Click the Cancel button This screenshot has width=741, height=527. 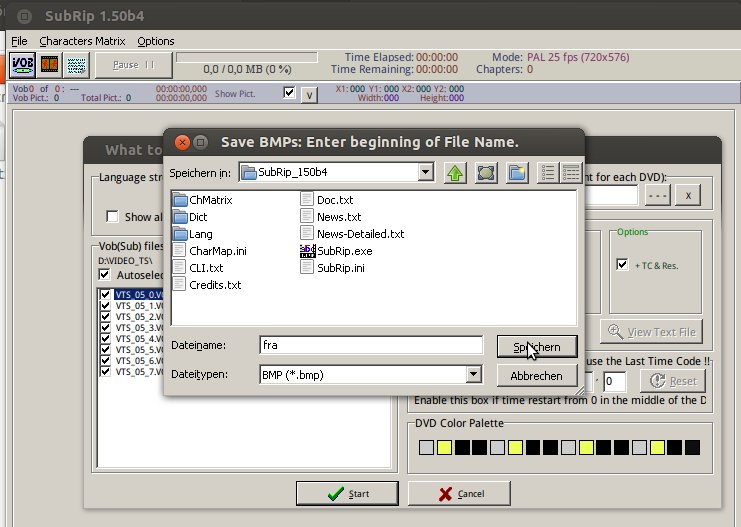[x=459, y=494]
